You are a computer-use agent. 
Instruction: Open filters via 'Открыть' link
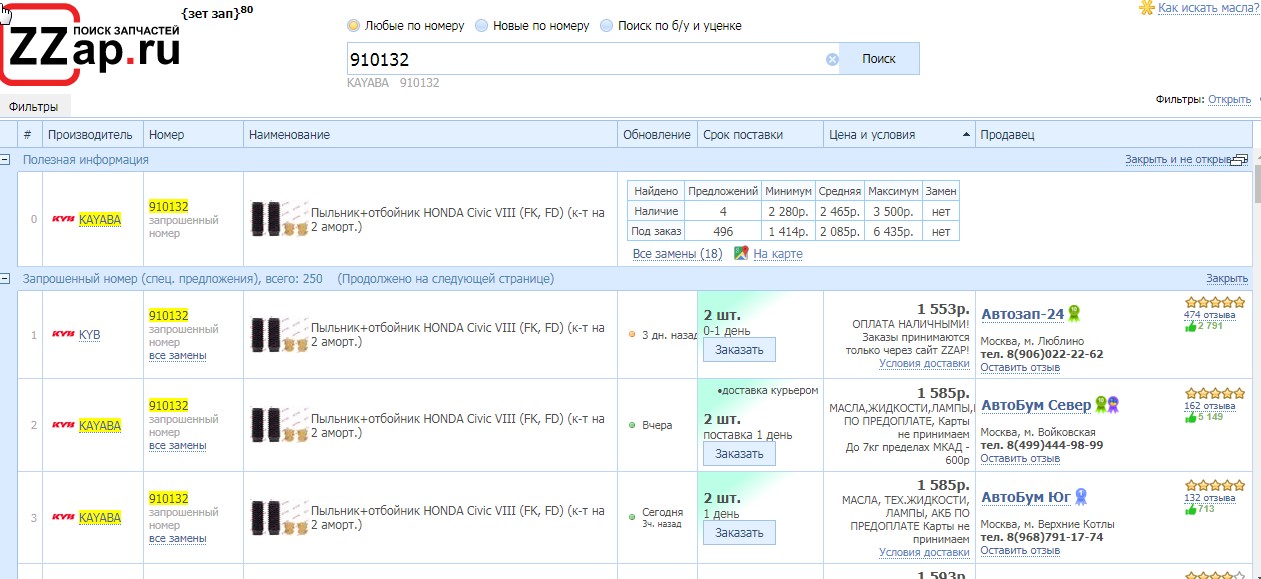(x=1229, y=100)
